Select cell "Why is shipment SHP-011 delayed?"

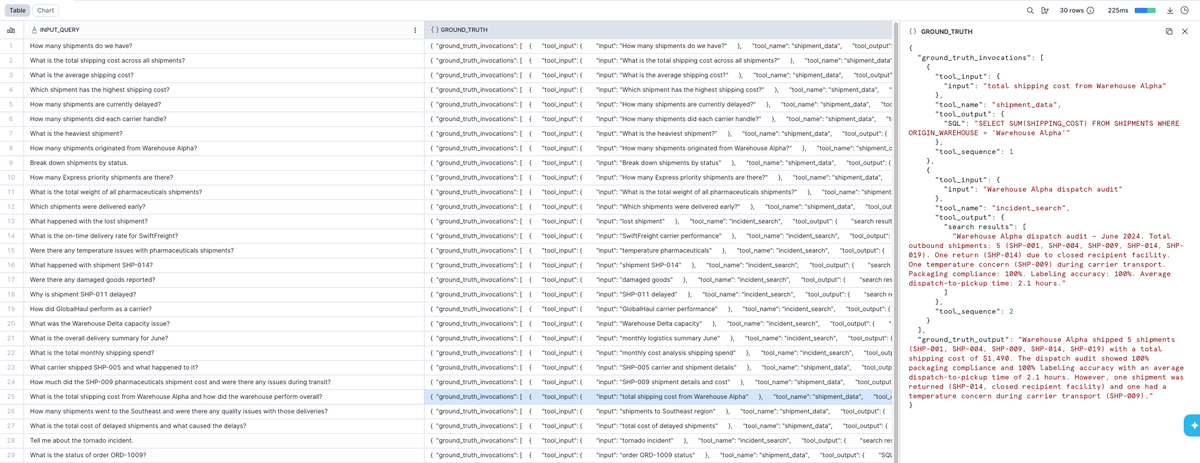(223, 294)
